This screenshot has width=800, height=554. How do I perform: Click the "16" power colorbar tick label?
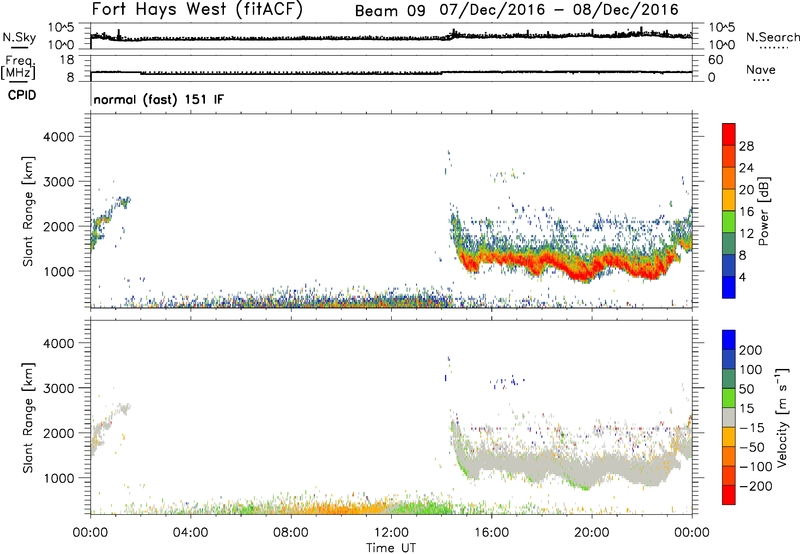click(746, 212)
